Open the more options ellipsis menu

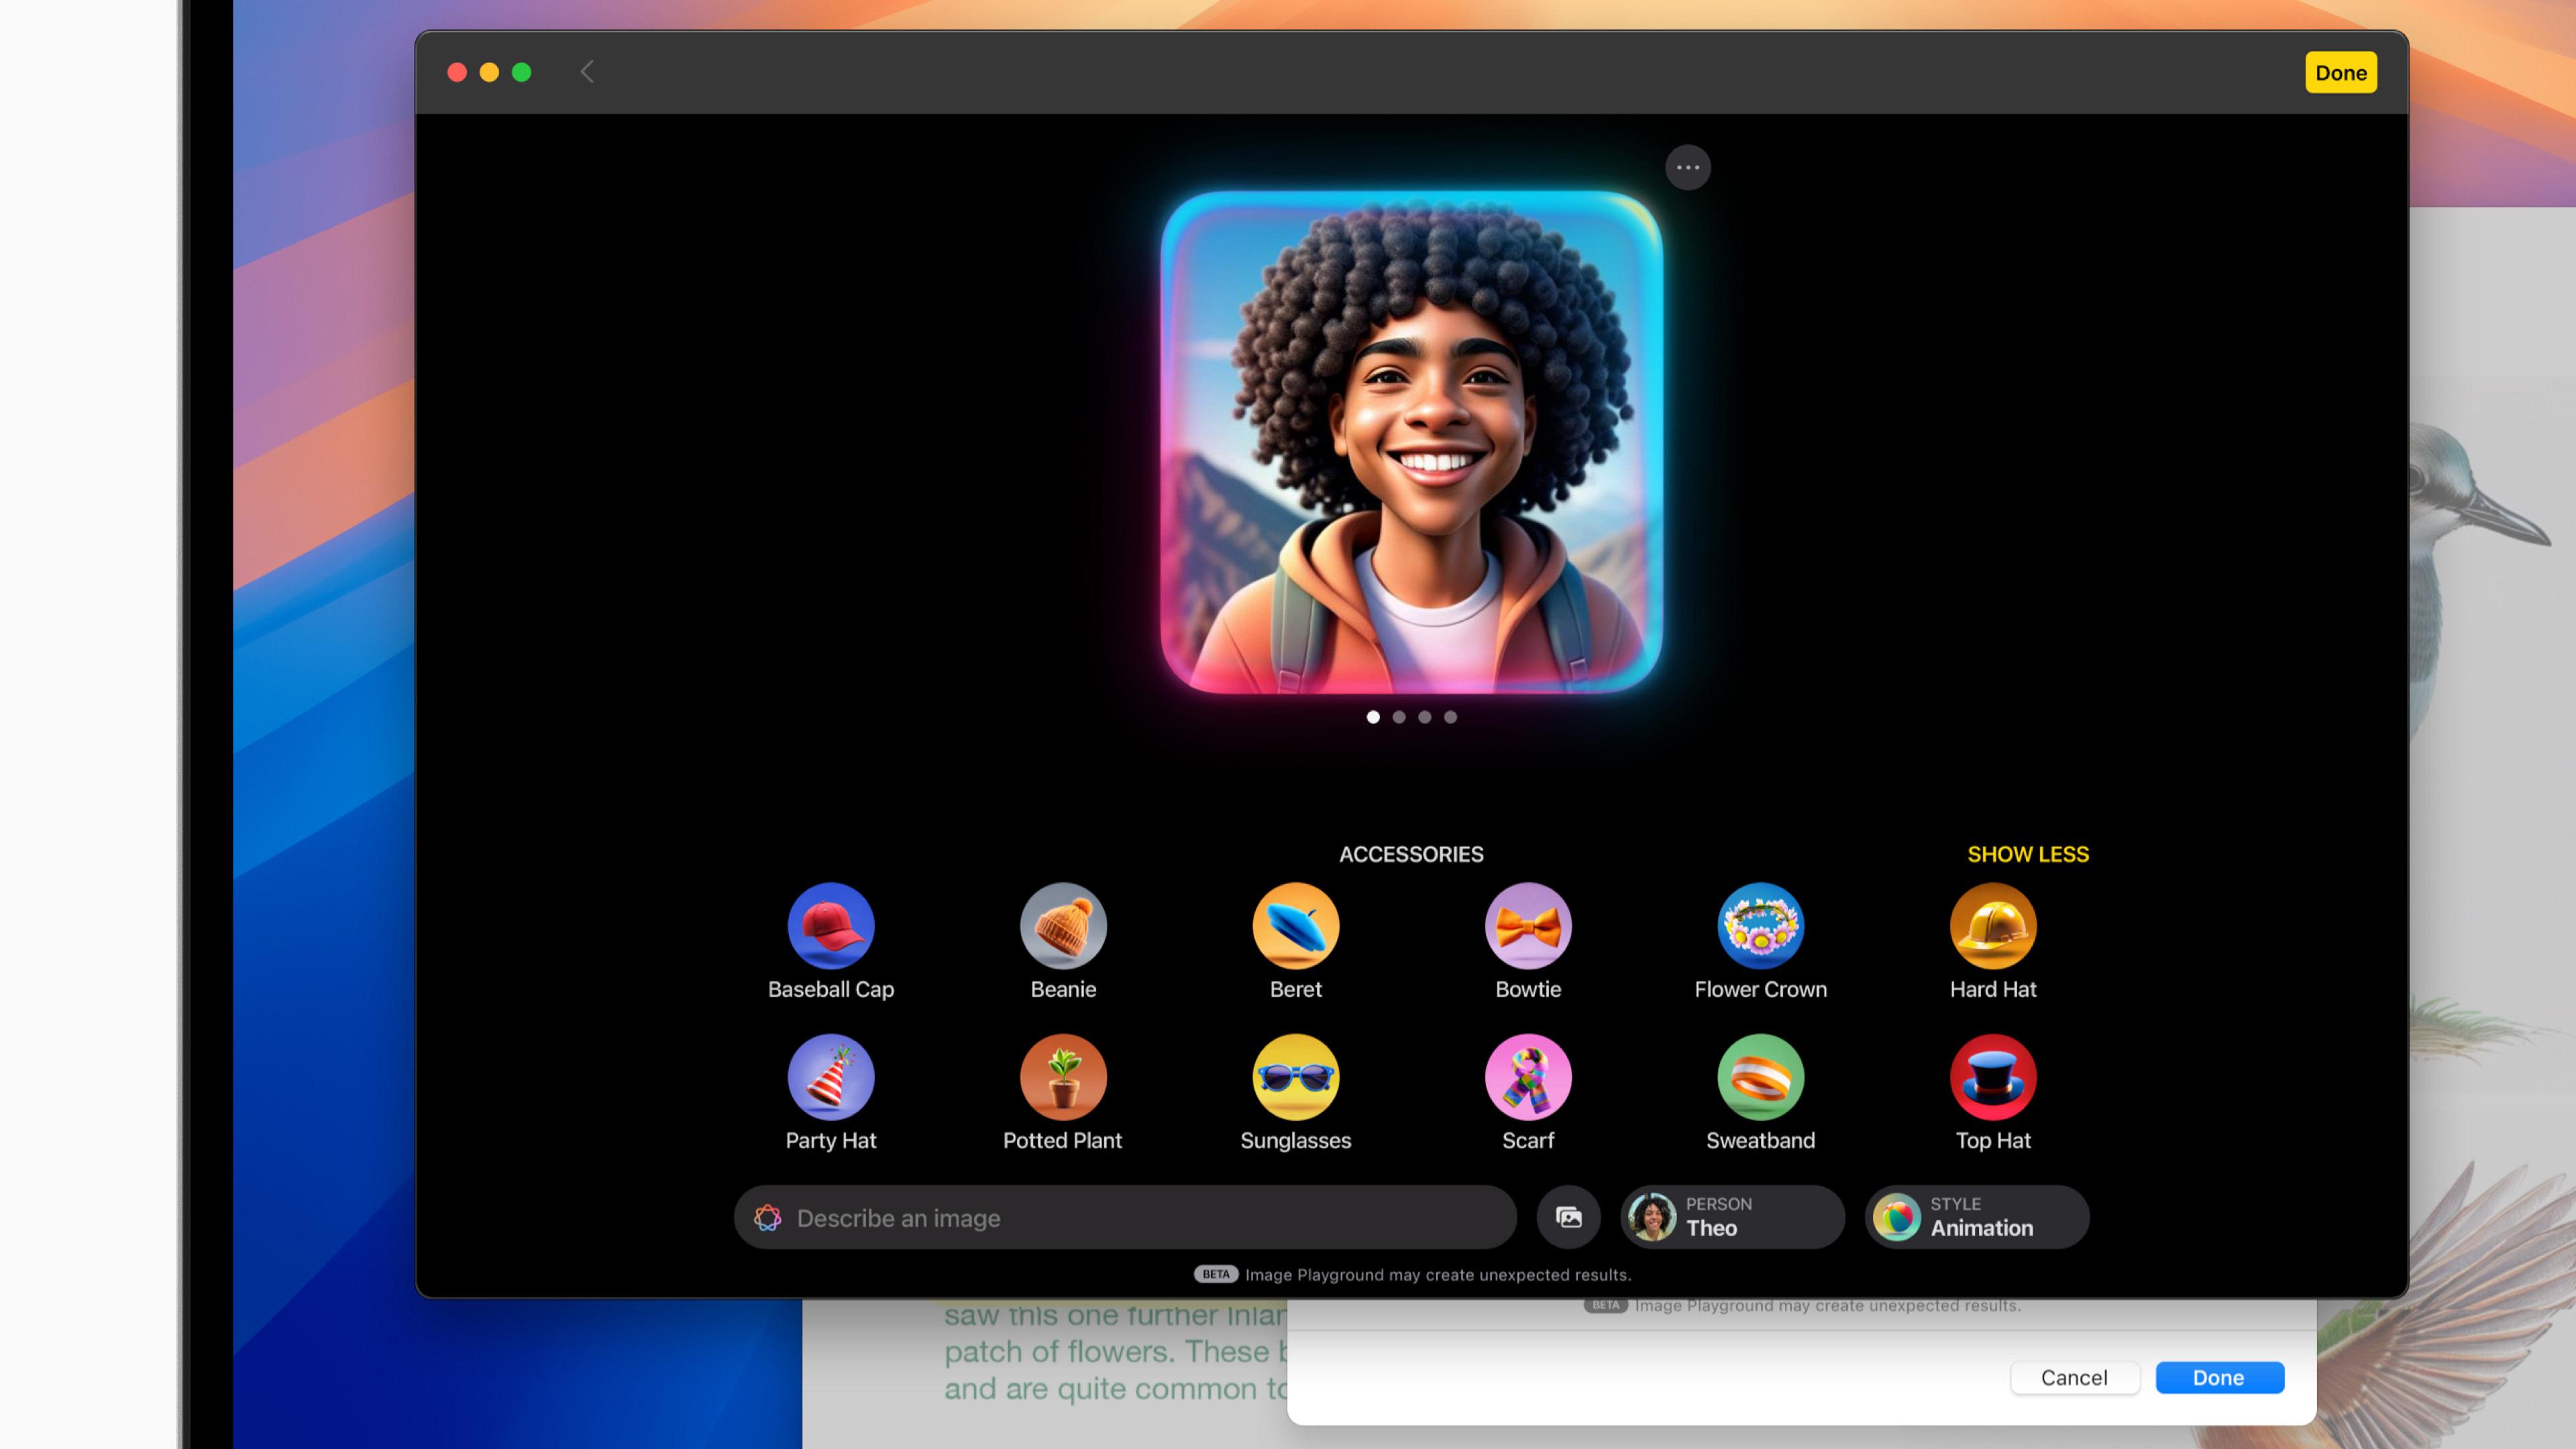(x=1688, y=167)
